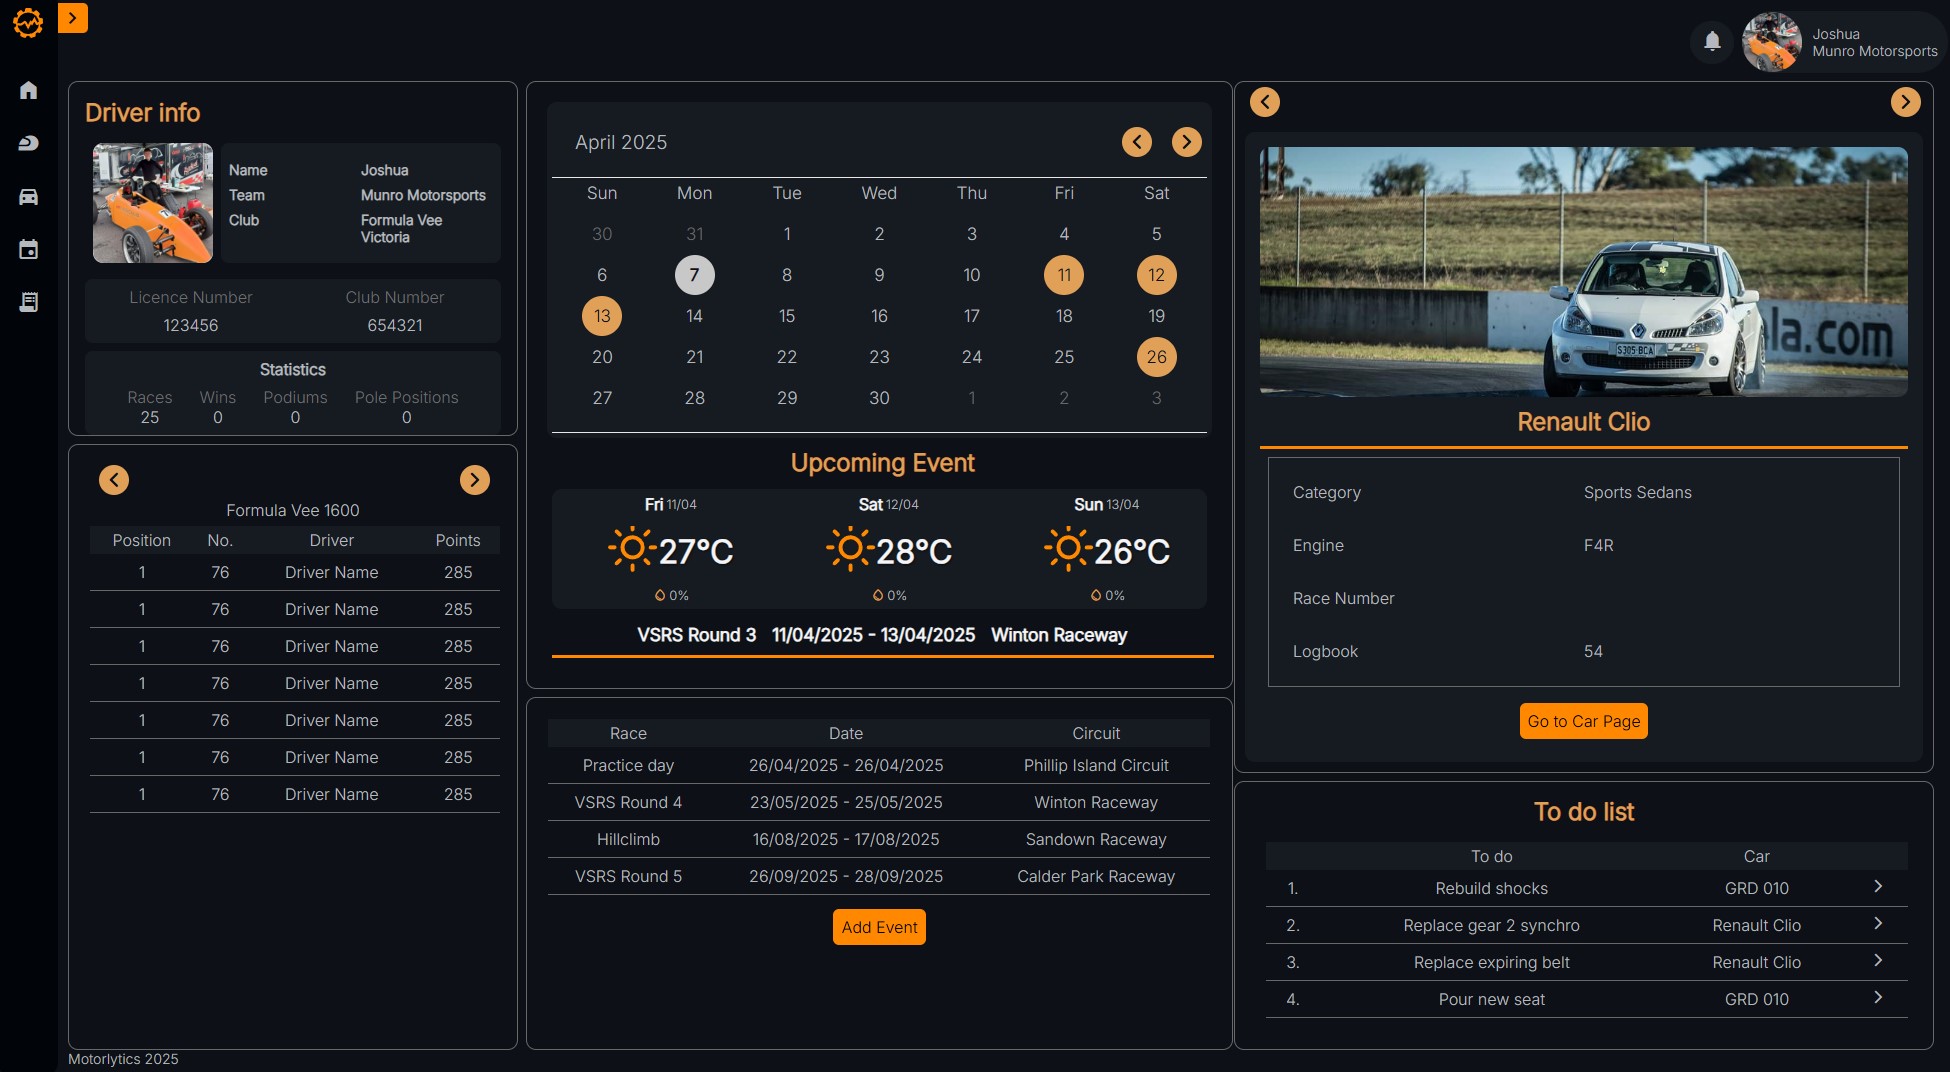
Task: Open notifications via bell icon
Action: (x=1711, y=42)
